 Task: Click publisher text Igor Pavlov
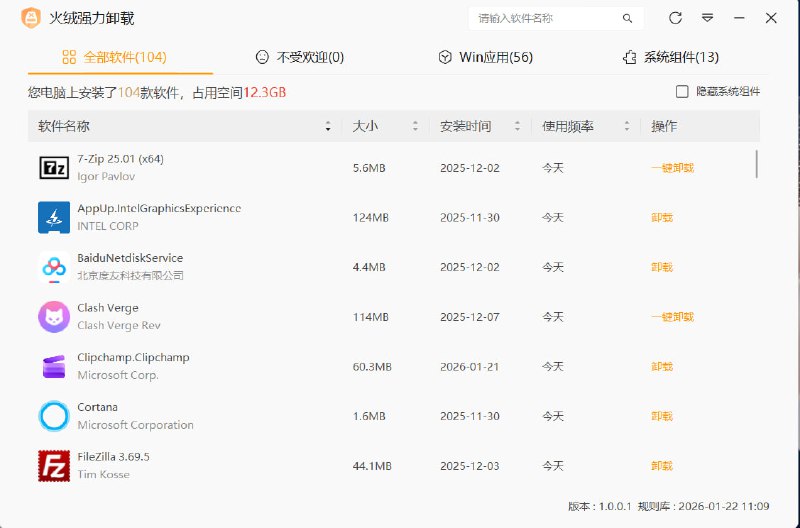pos(106,177)
